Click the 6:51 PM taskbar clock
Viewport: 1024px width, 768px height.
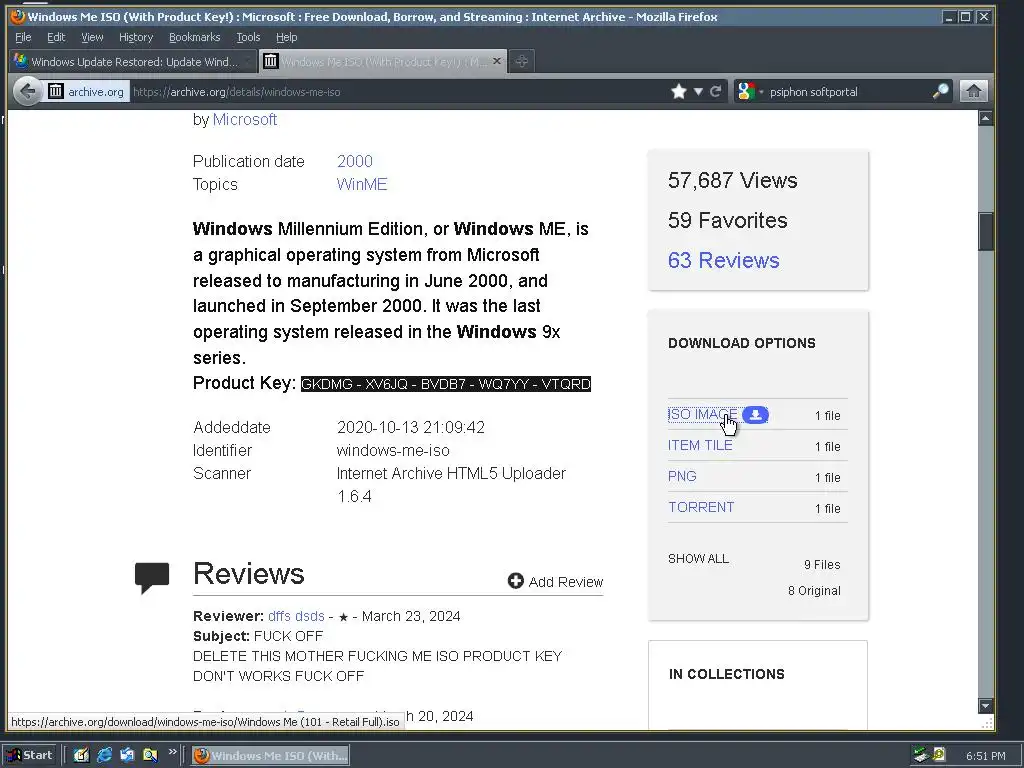pyautogui.click(x=985, y=756)
